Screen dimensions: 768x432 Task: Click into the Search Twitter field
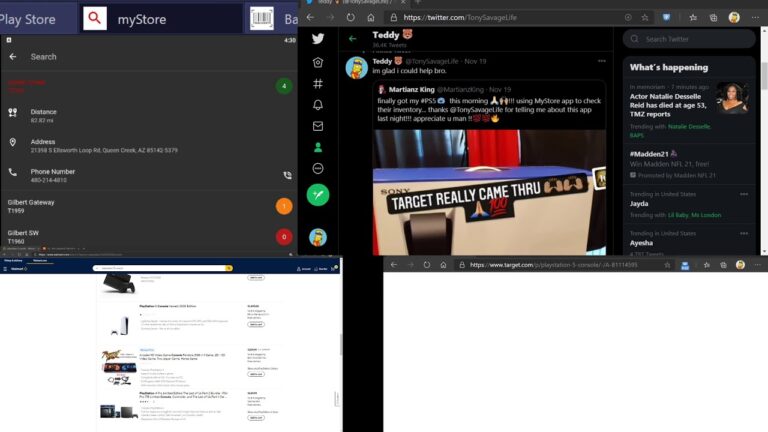coord(689,39)
